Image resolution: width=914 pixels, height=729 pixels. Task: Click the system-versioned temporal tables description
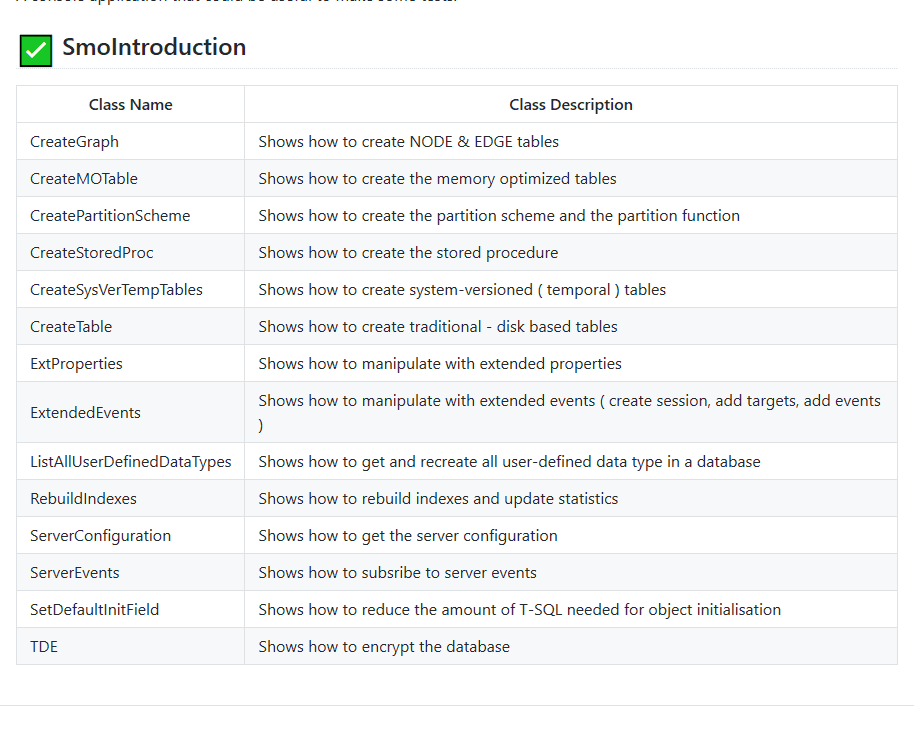pos(462,290)
